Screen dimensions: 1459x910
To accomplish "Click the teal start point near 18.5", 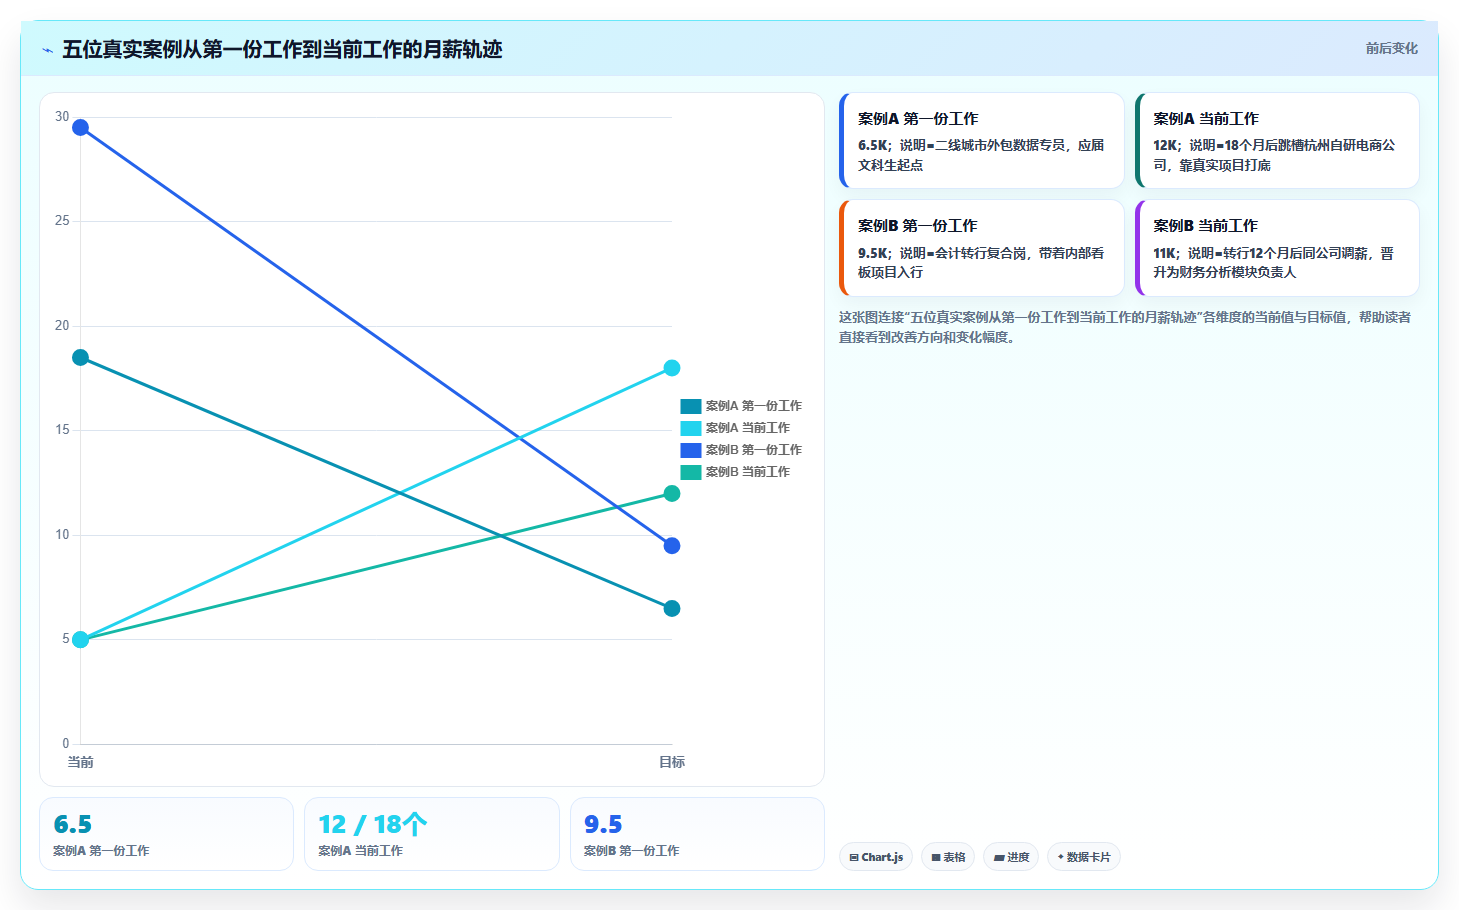I will click(x=81, y=358).
